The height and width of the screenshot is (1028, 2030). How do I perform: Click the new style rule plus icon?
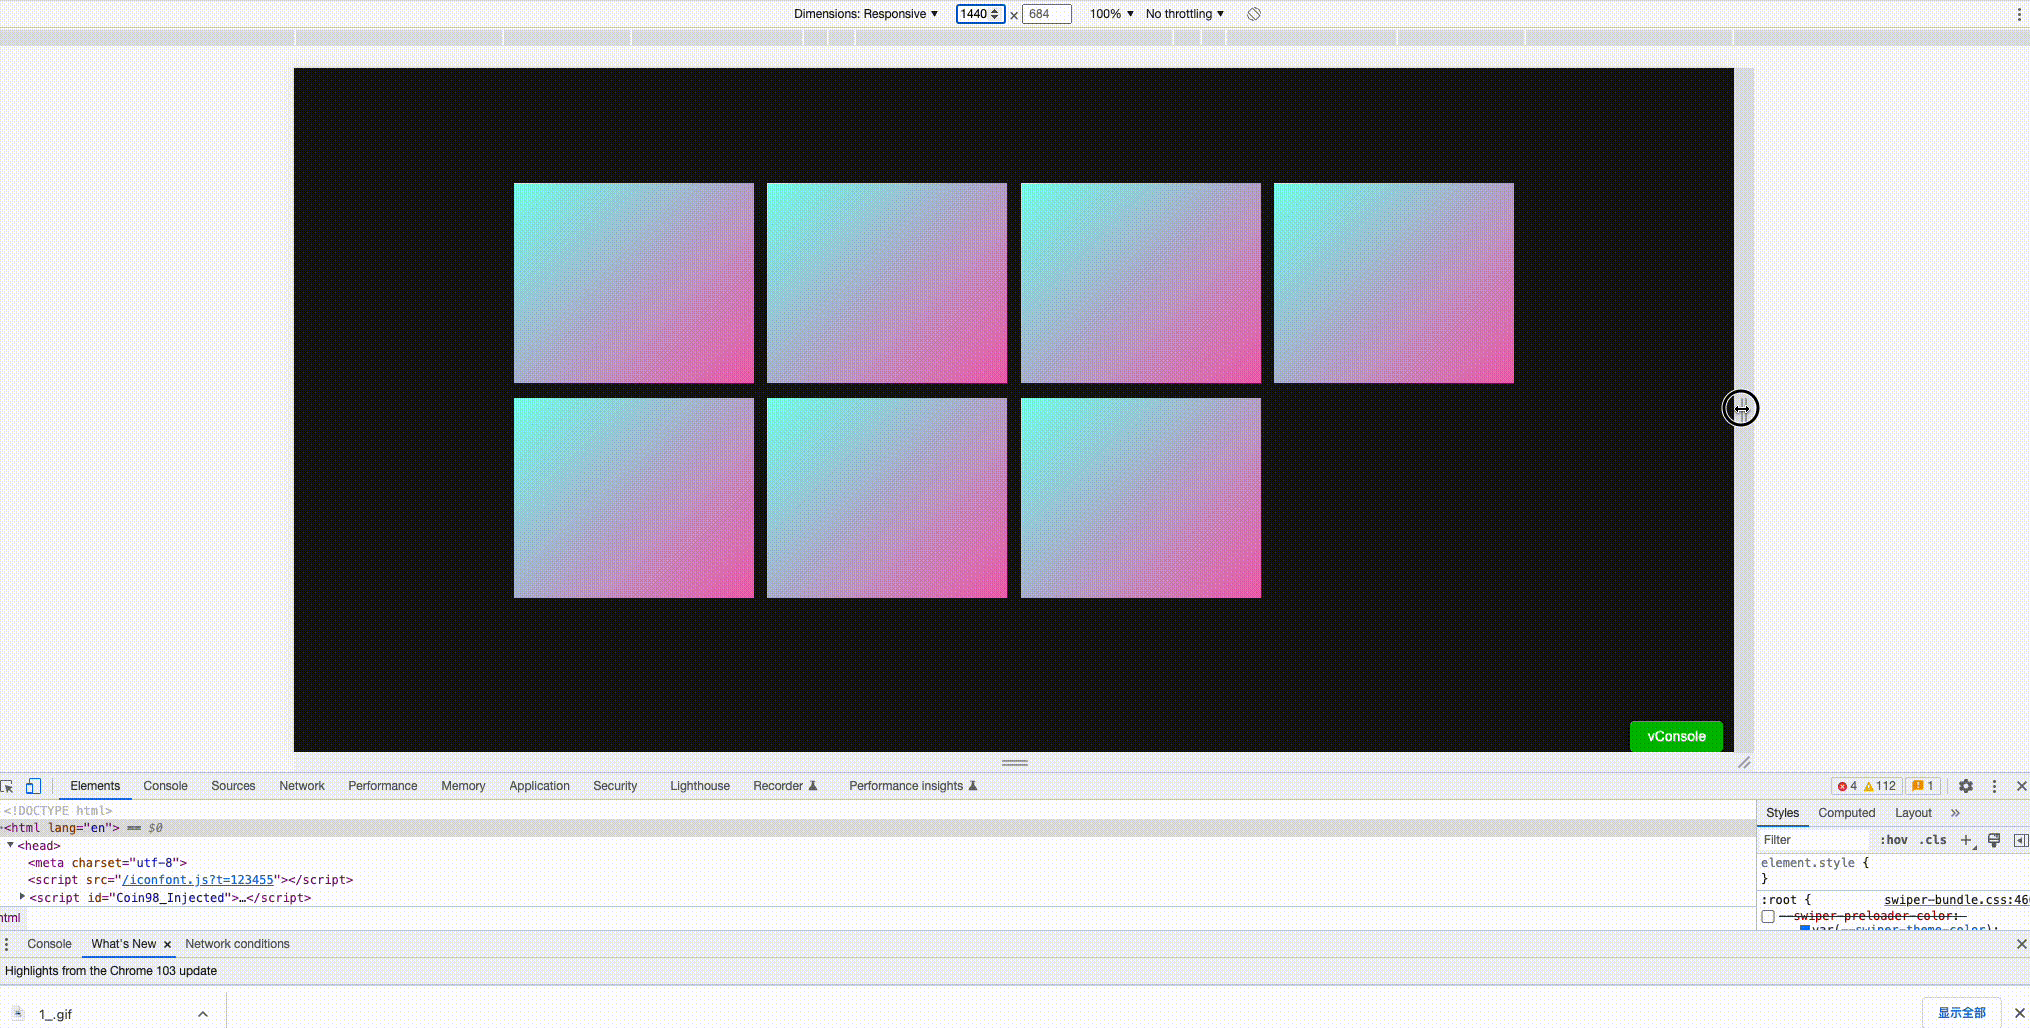pyautogui.click(x=1967, y=840)
